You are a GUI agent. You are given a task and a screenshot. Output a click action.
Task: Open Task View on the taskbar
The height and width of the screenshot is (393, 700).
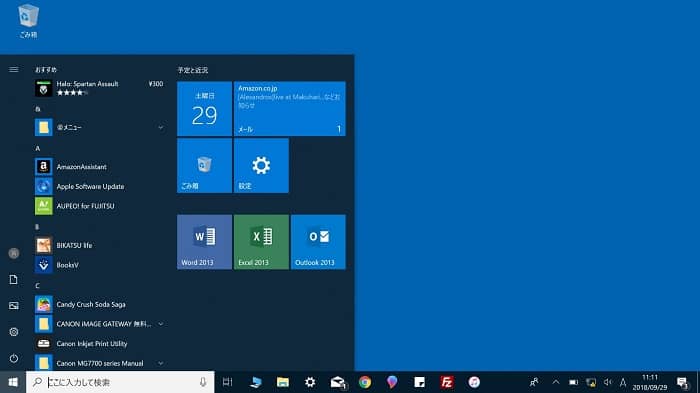point(228,382)
